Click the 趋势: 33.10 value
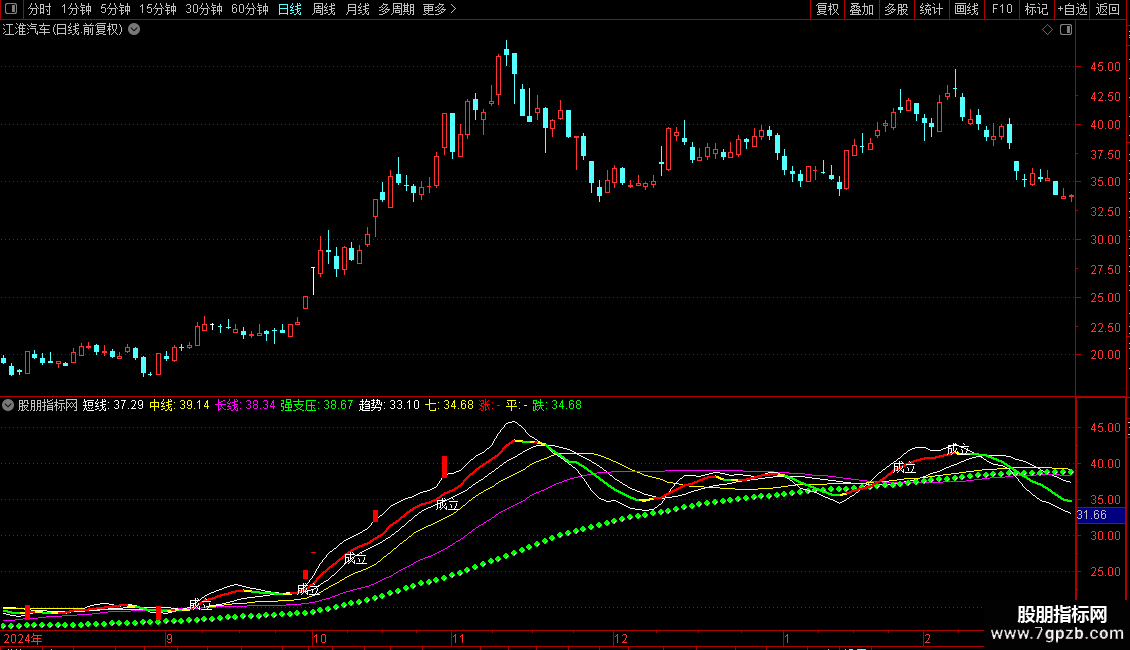The image size is (1130, 650). (x=389, y=405)
